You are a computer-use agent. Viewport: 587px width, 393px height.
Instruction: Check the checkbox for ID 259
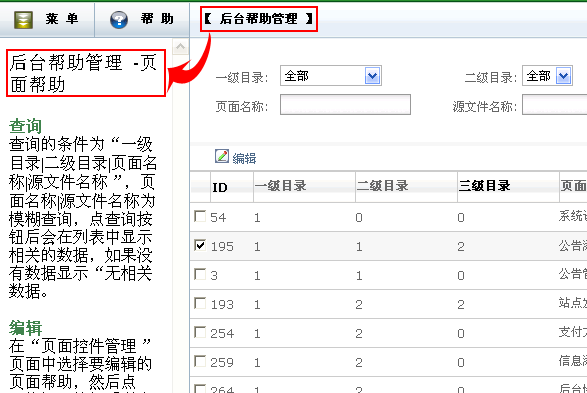(x=200, y=361)
